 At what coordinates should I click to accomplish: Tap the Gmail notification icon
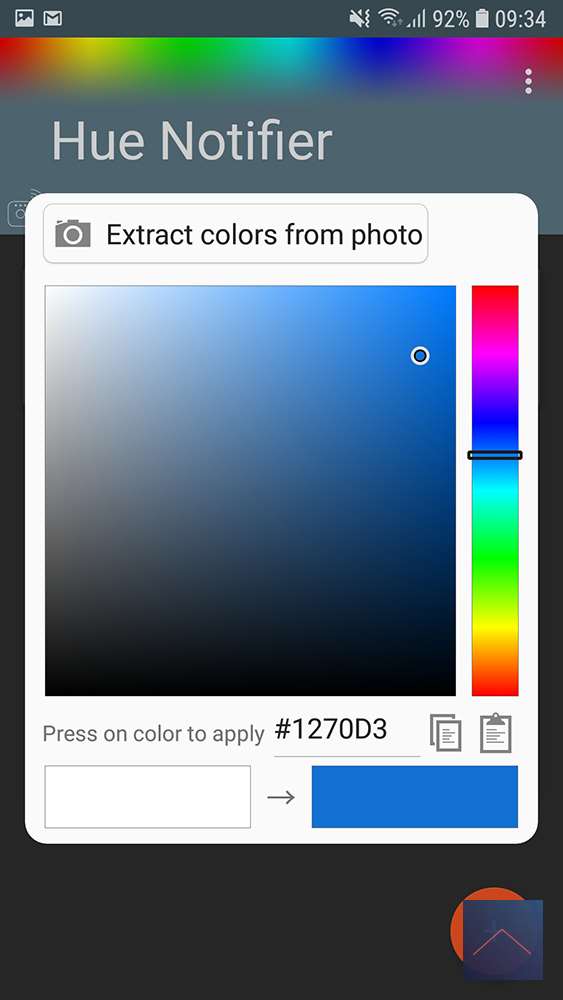pos(53,18)
